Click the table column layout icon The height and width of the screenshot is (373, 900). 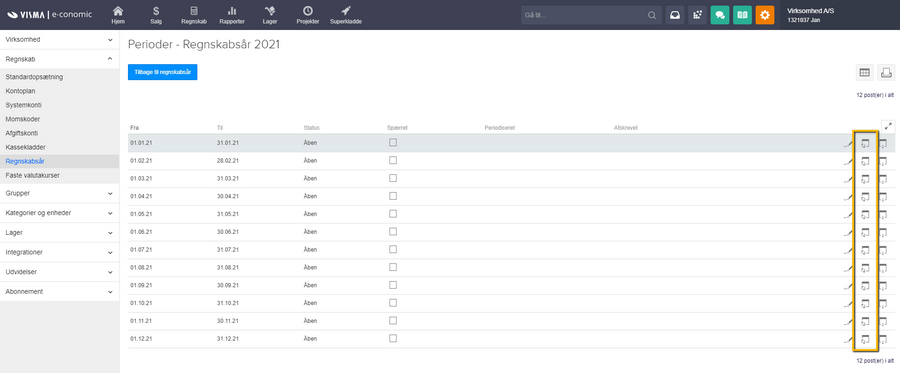[864, 72]
